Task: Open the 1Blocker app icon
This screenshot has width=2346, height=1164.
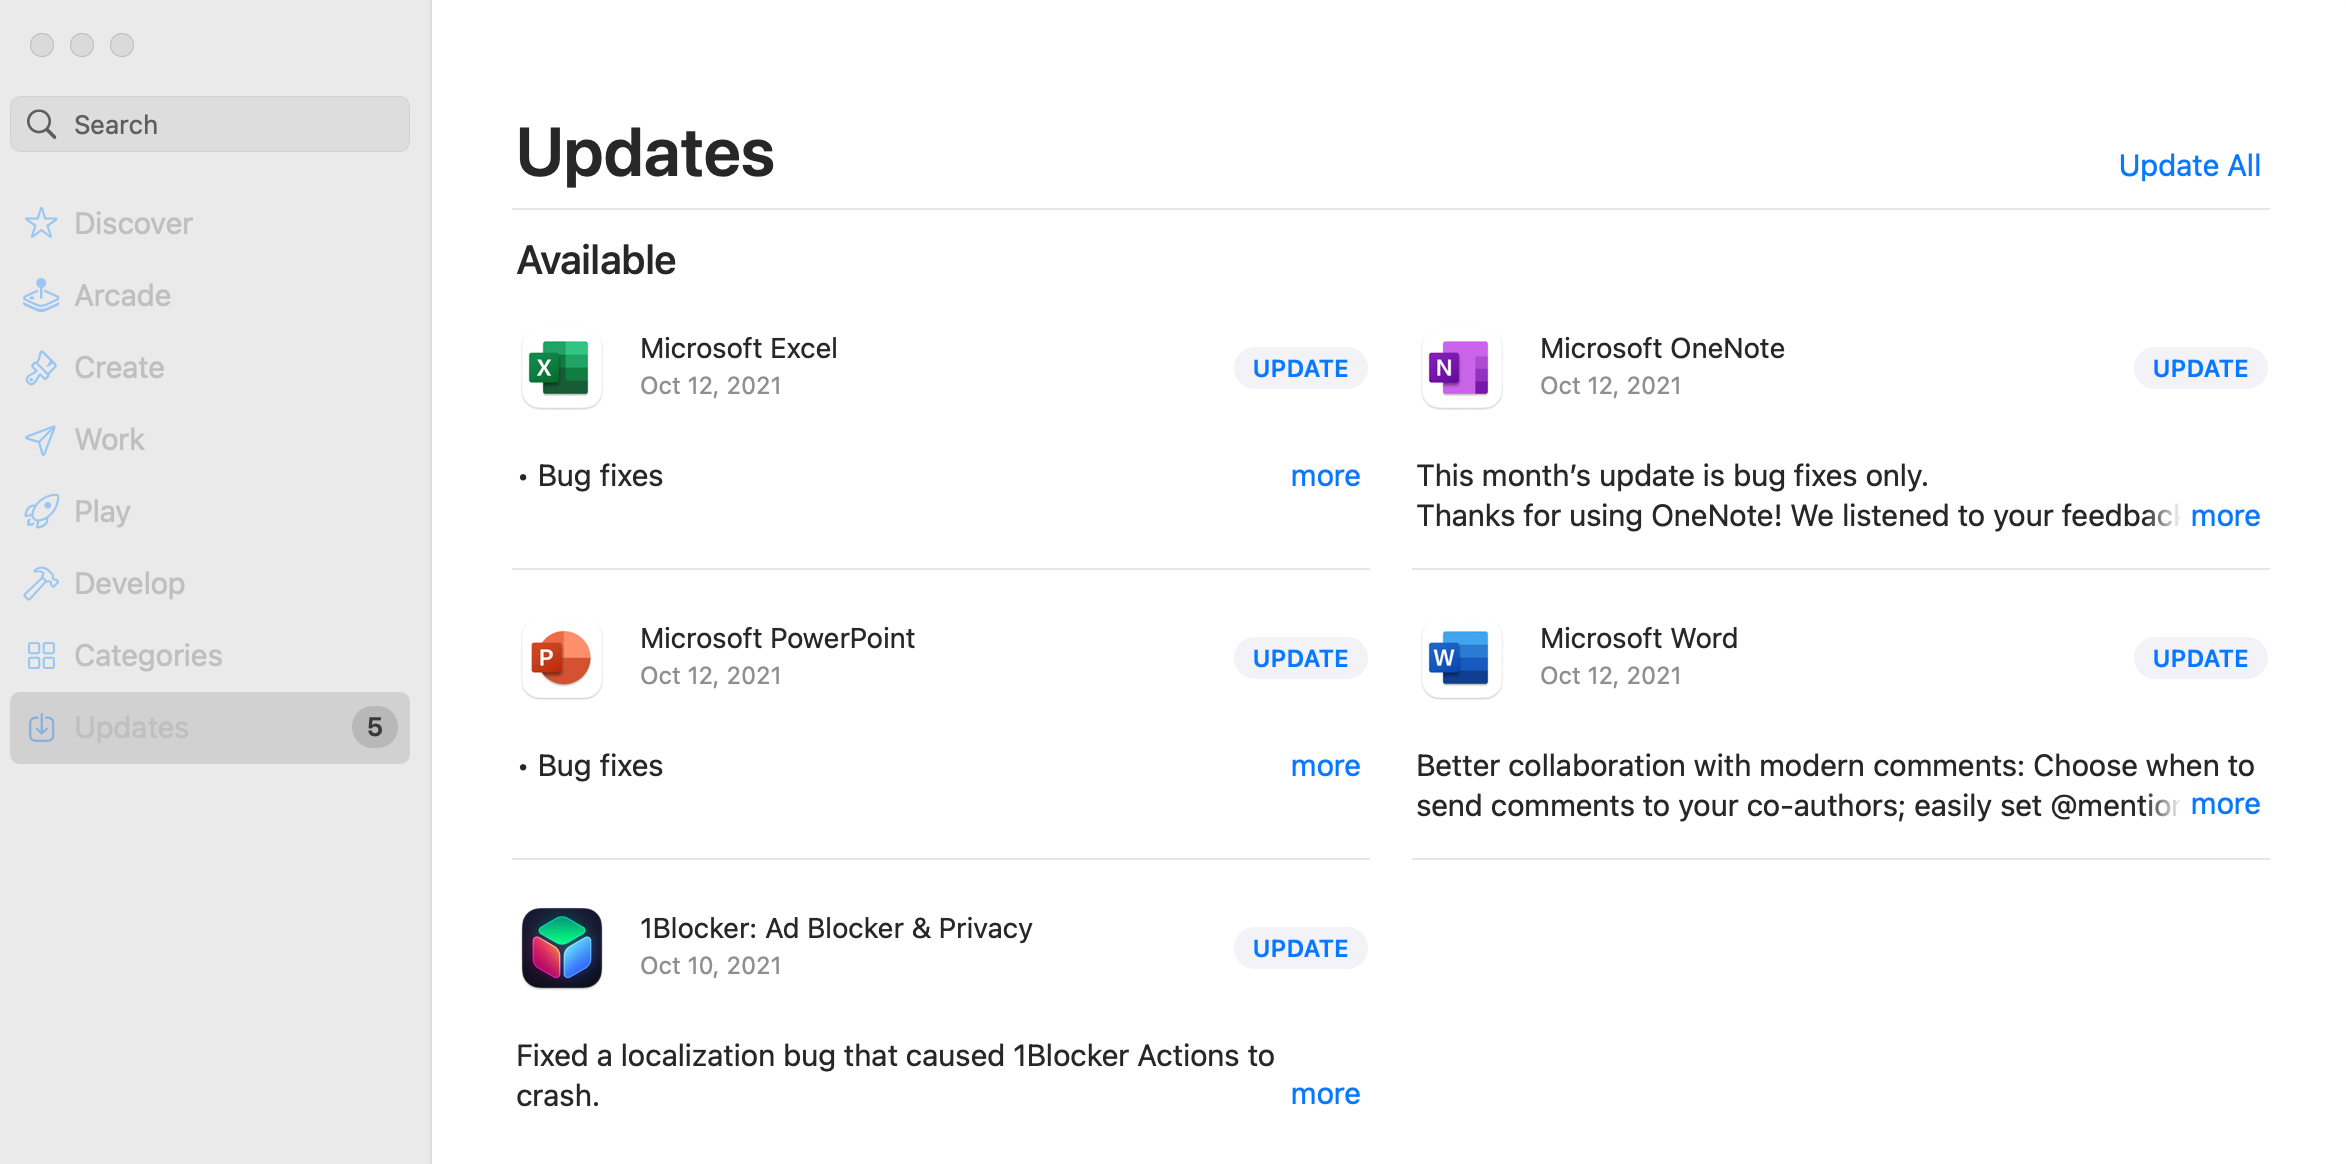Action: (561, 948)
